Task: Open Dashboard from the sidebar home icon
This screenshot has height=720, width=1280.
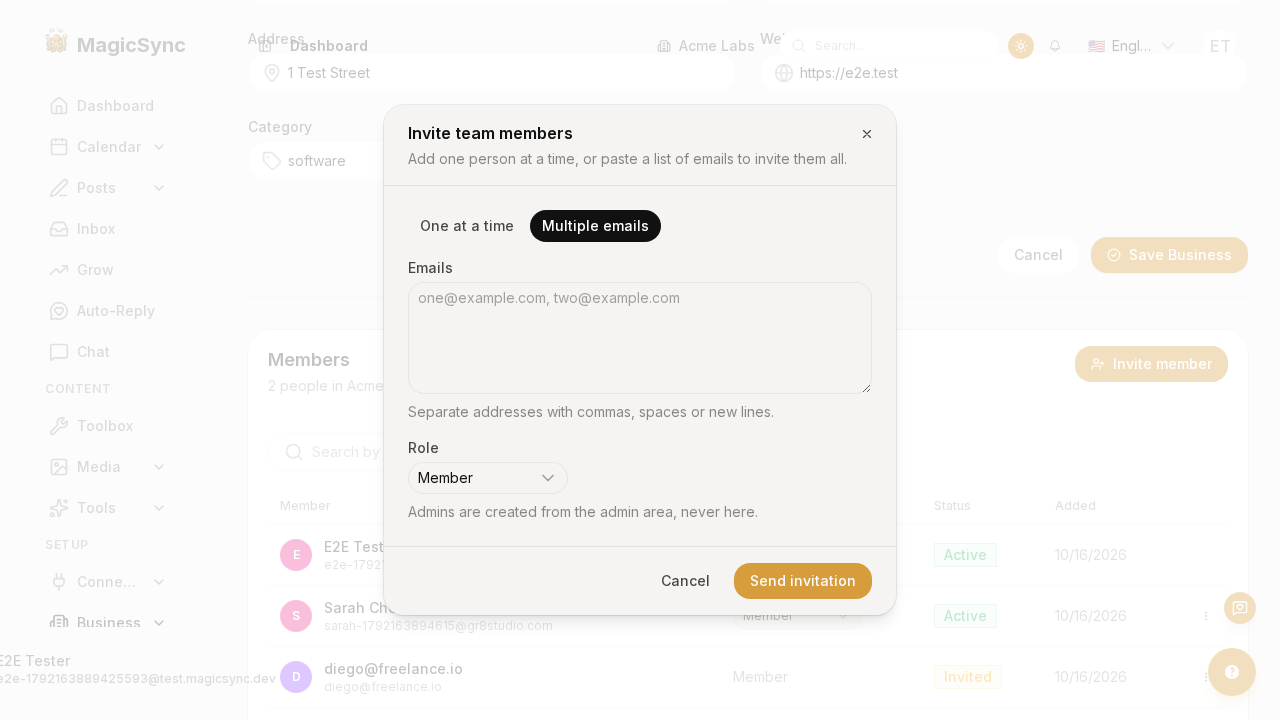Action: (x=59, y=106)
